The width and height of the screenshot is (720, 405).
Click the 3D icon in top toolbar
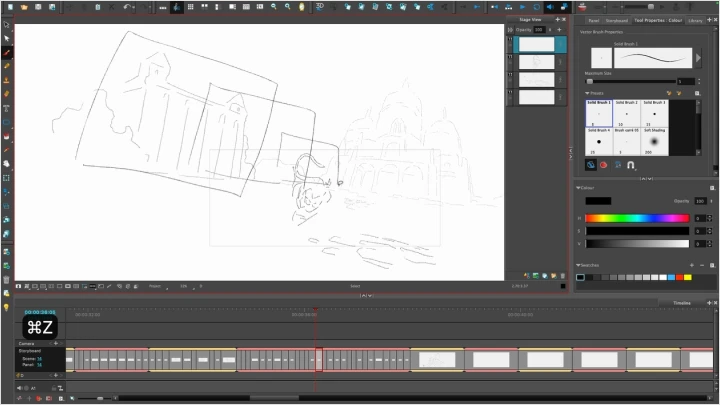coord(320,7)
